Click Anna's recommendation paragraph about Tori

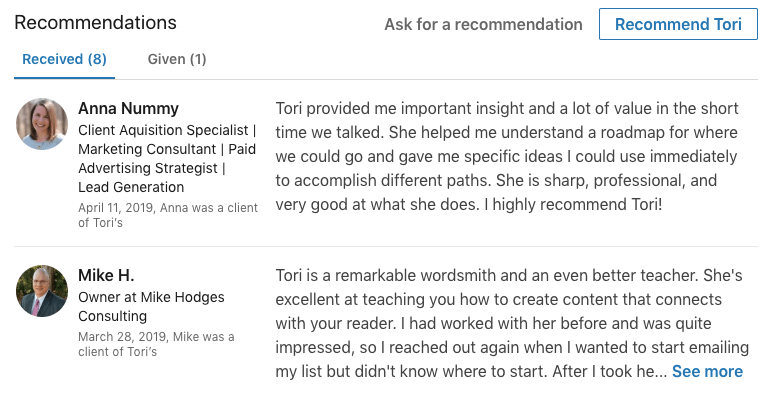(x=507, y=156)
